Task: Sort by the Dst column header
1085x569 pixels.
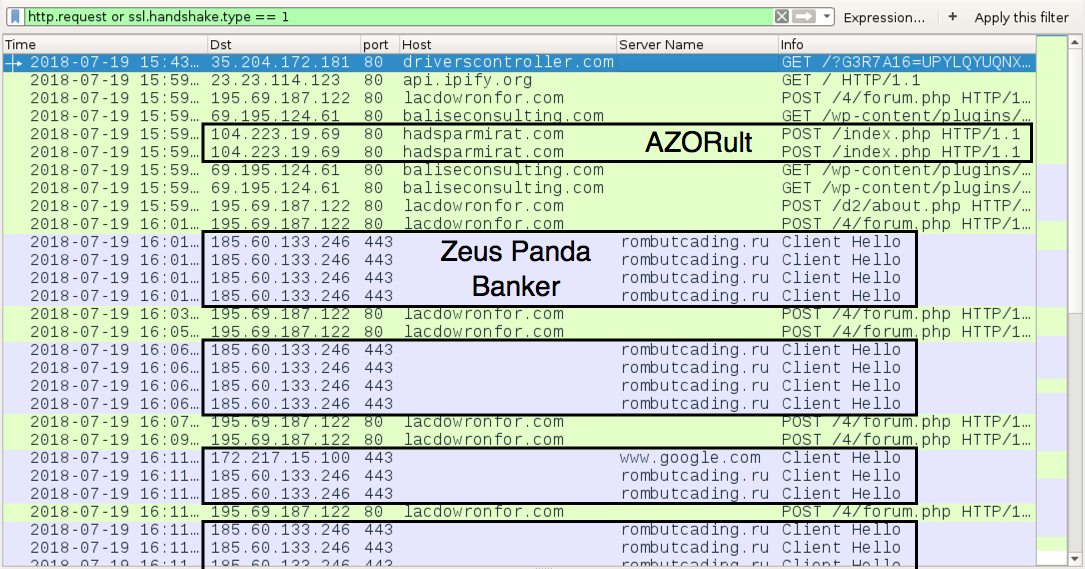Action: coord(284,44)
